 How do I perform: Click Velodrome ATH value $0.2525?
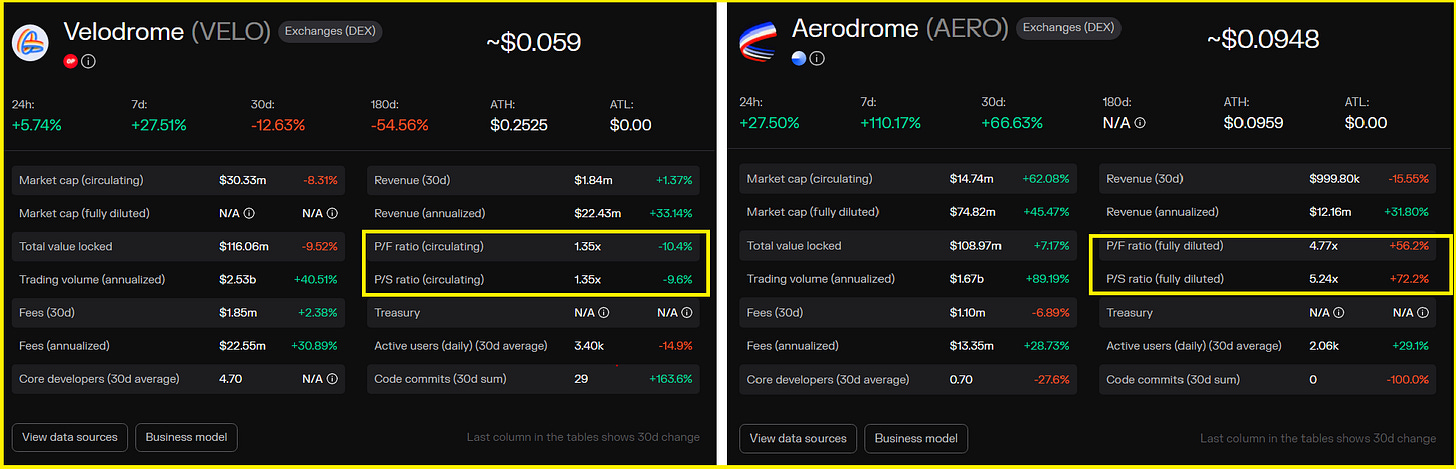tap(519, 125)
